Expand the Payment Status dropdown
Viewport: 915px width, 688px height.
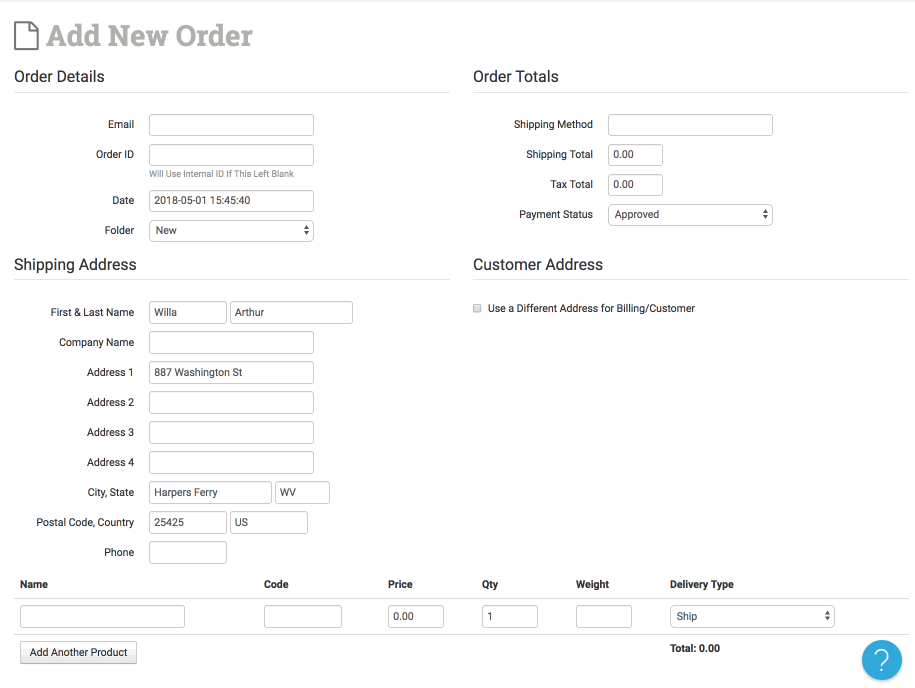point(690,215)
